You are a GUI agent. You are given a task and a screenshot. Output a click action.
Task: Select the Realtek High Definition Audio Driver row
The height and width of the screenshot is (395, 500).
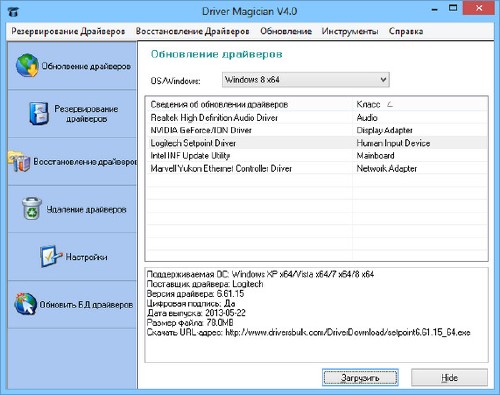click(x=317, y=118)
